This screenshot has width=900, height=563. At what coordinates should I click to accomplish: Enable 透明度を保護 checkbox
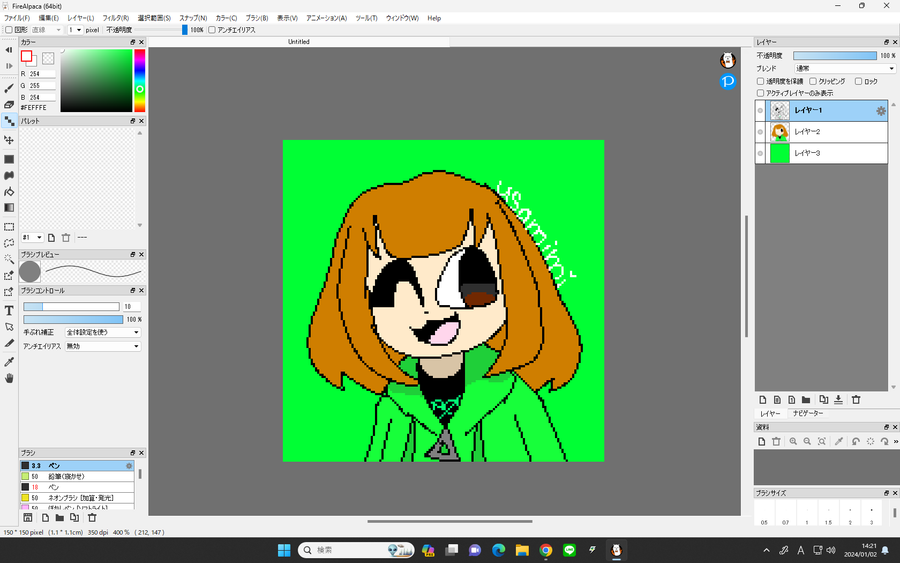761,81
